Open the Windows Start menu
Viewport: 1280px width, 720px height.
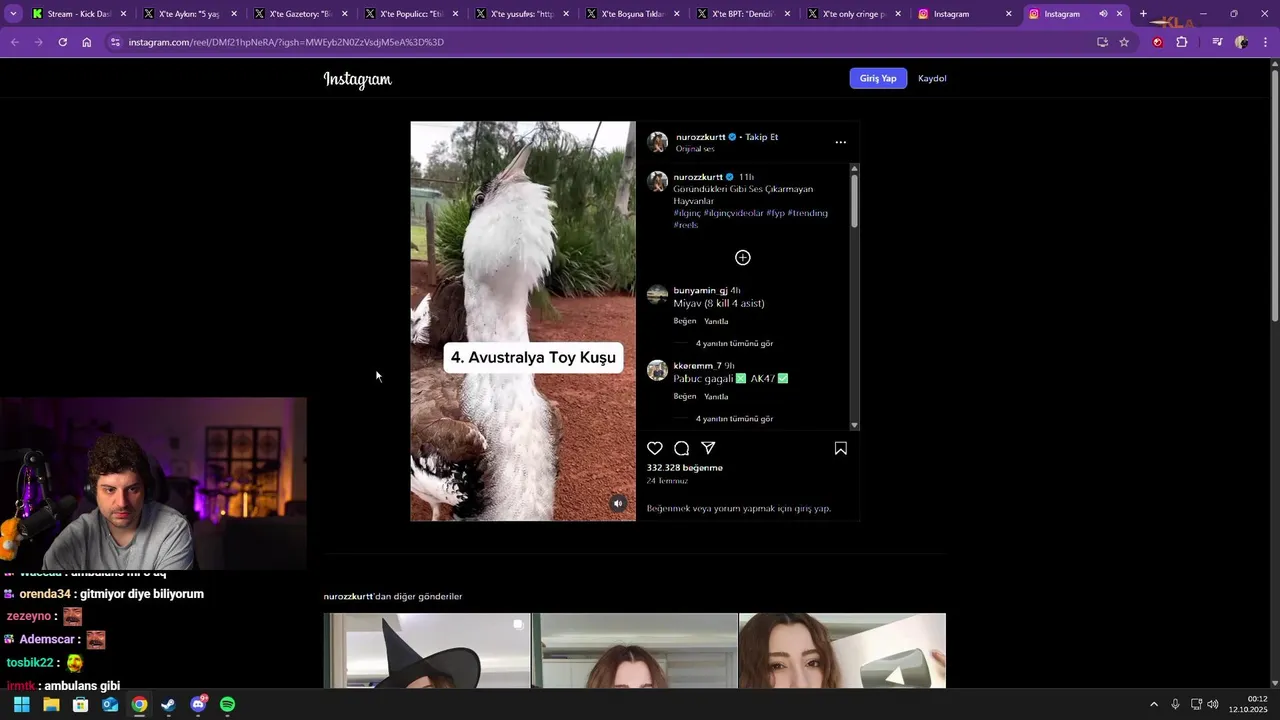tap(22, 704)
